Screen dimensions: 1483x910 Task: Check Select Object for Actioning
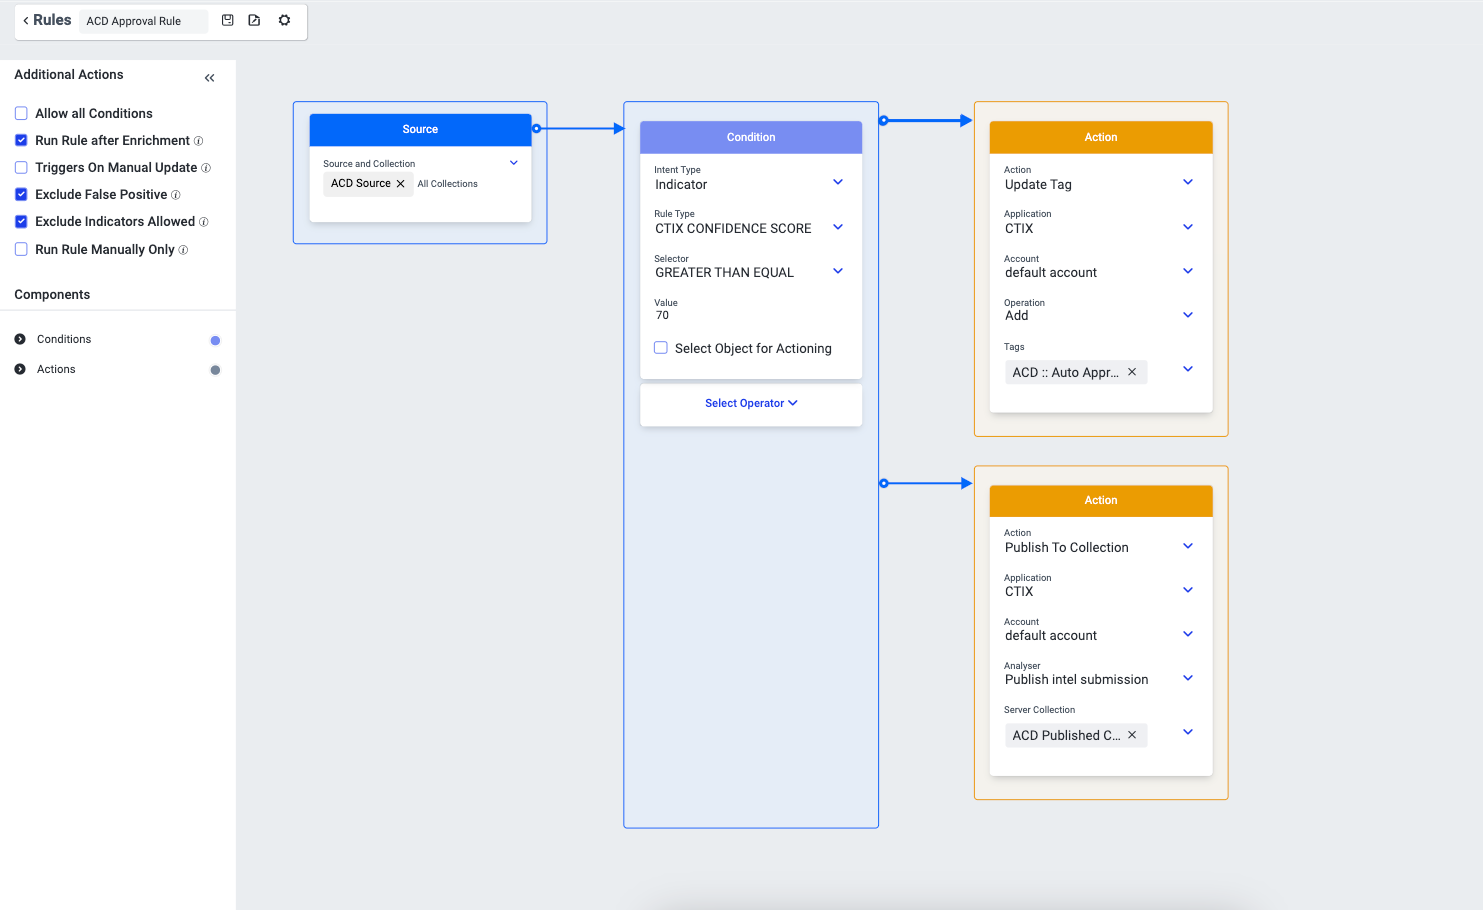pos(661,348)
